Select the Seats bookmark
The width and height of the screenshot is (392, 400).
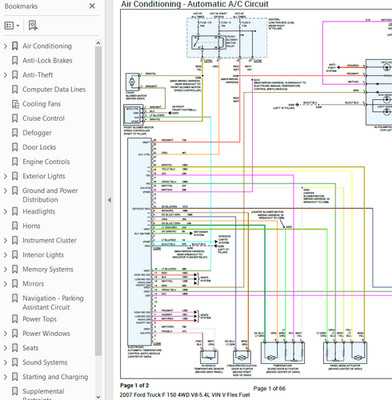point(30,348)
